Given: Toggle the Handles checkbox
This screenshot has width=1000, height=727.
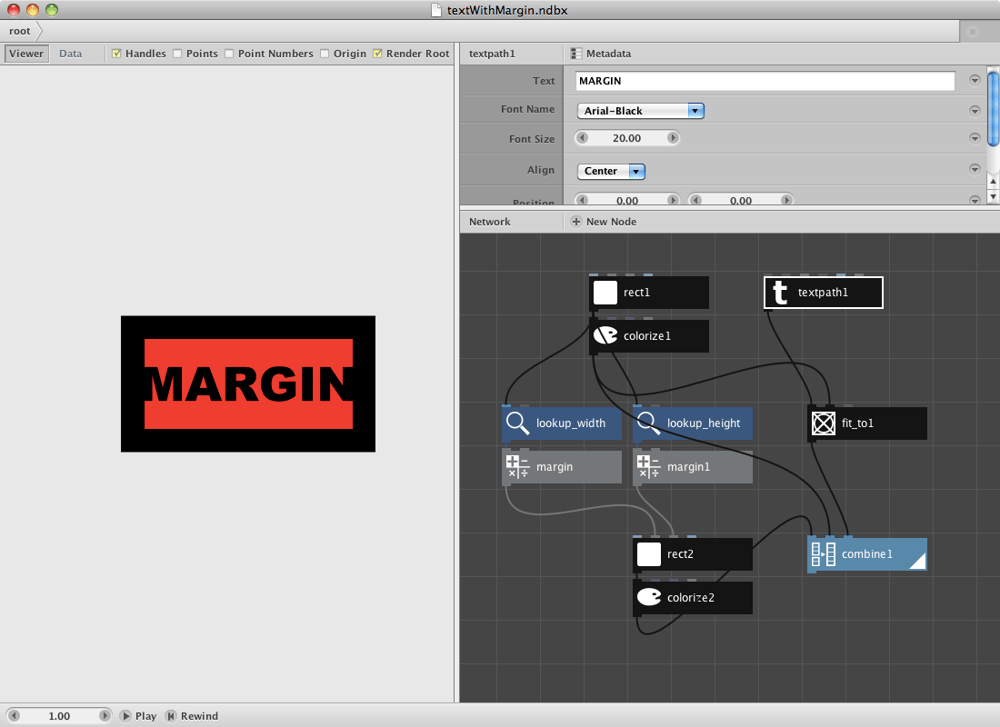Looking at the screenshot, I should [x=117, y=54].
